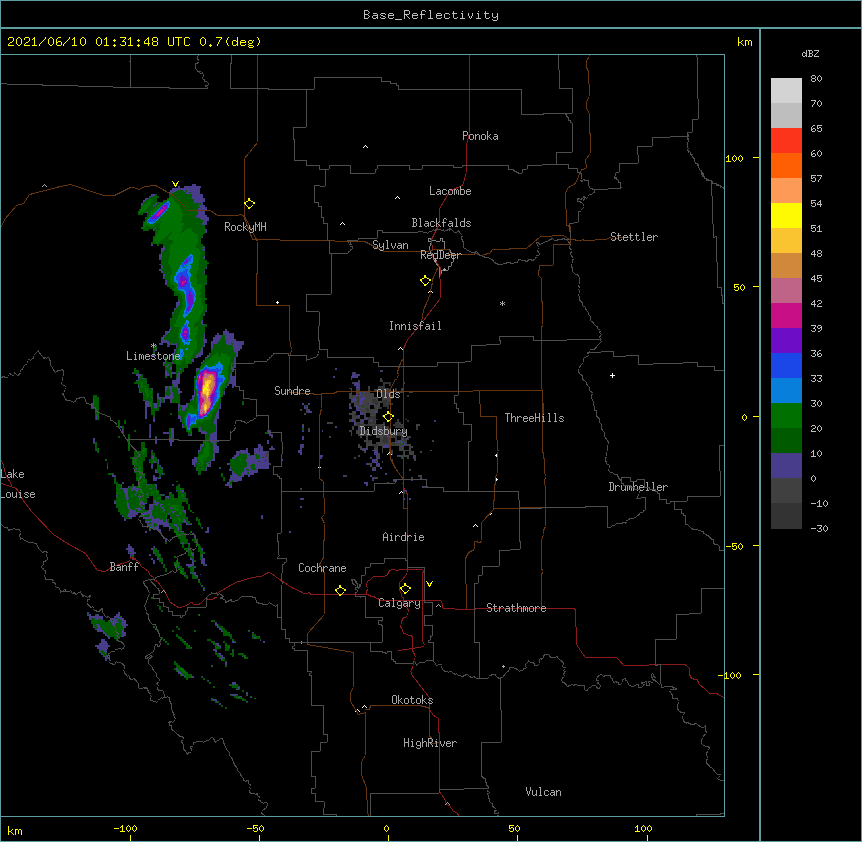
Task: Select the Calgary city label
Action: tap(400, 603)
